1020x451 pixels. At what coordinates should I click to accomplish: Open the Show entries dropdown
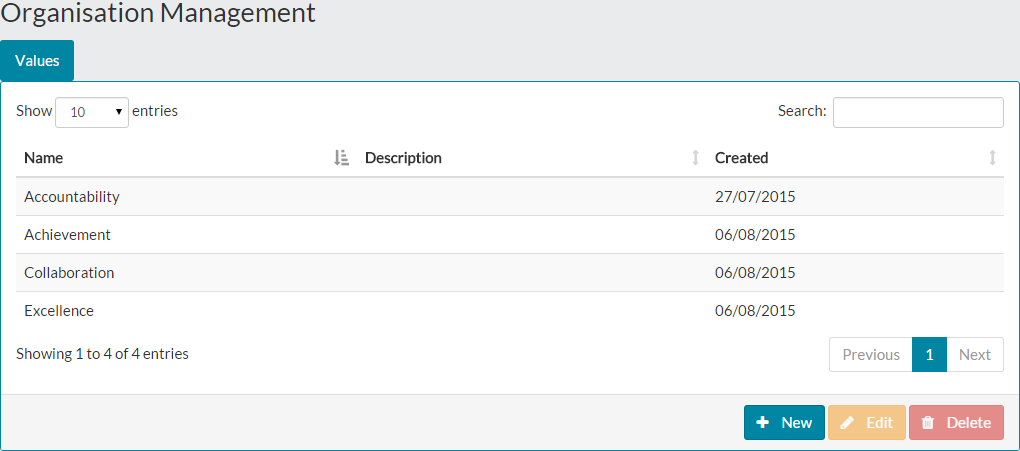tap(92, 112)
